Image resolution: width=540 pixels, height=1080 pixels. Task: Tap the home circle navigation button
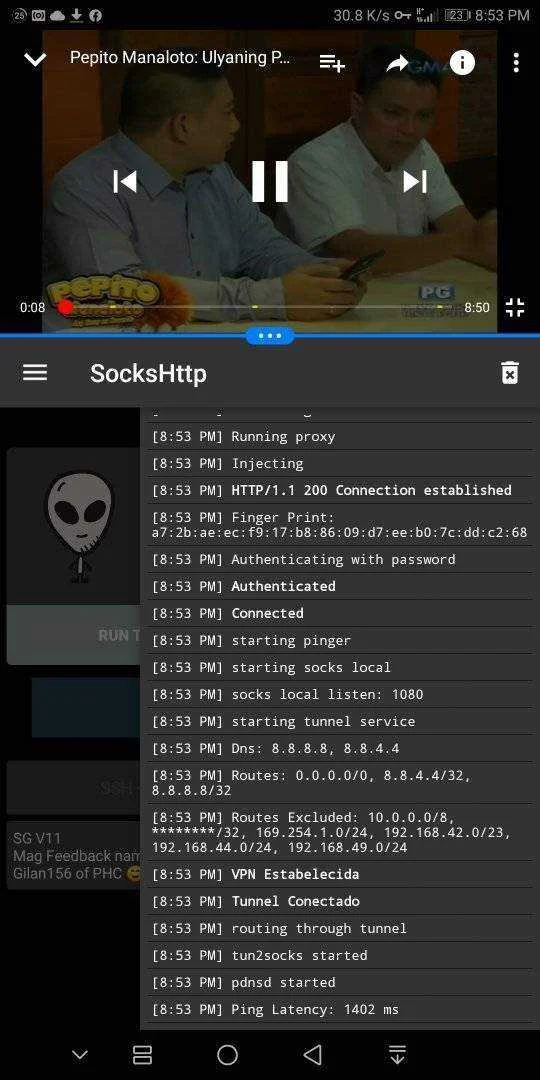tap(227, 1055)
